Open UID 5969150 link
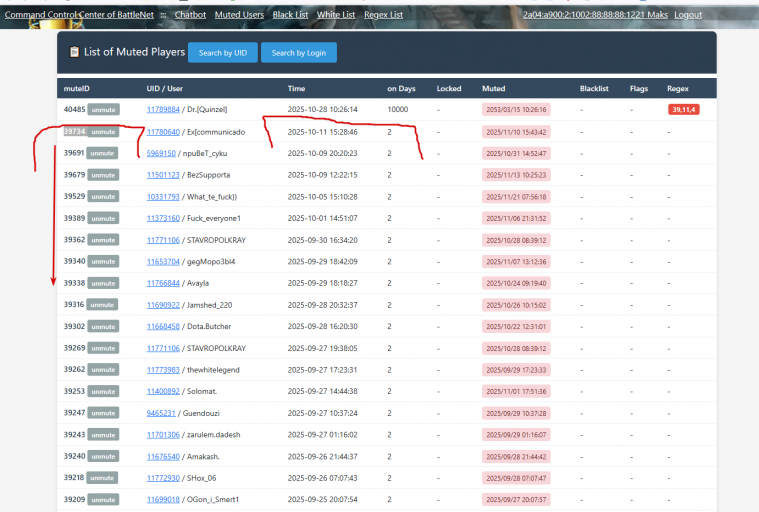Viewport: 759px width, 512px height. tap(161, 153)
